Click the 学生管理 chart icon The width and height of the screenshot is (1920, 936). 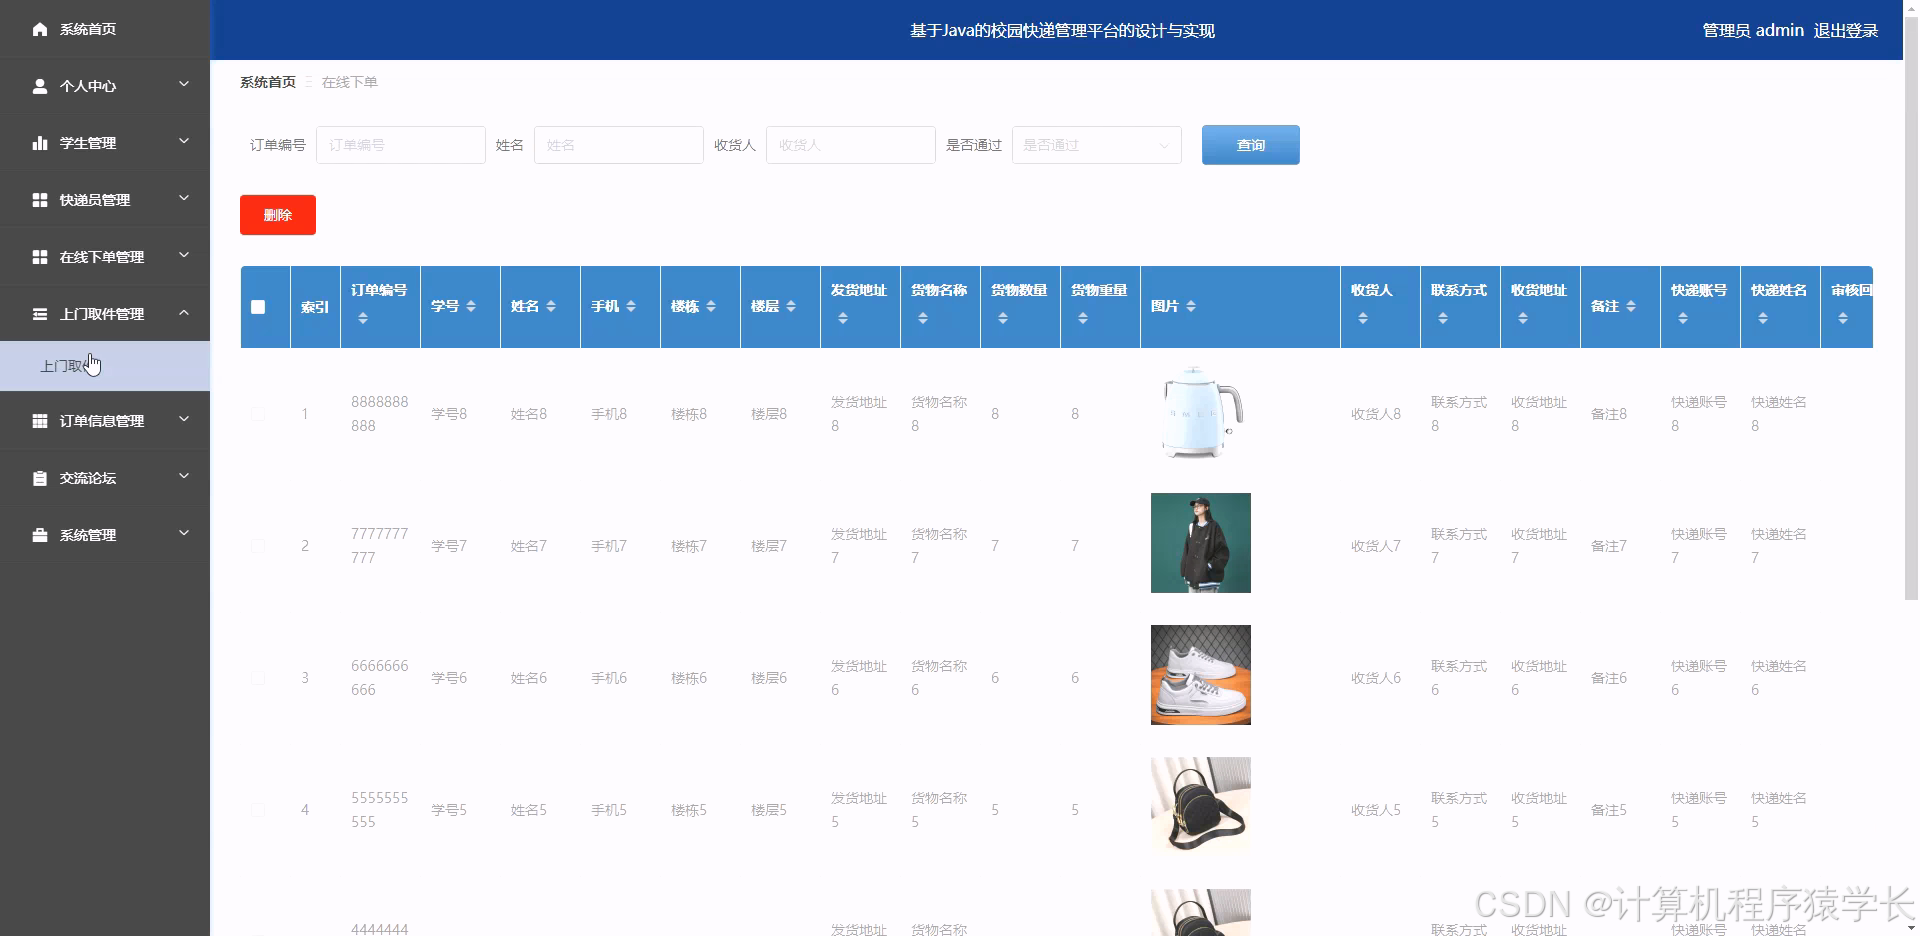click(x=40, y=143)
